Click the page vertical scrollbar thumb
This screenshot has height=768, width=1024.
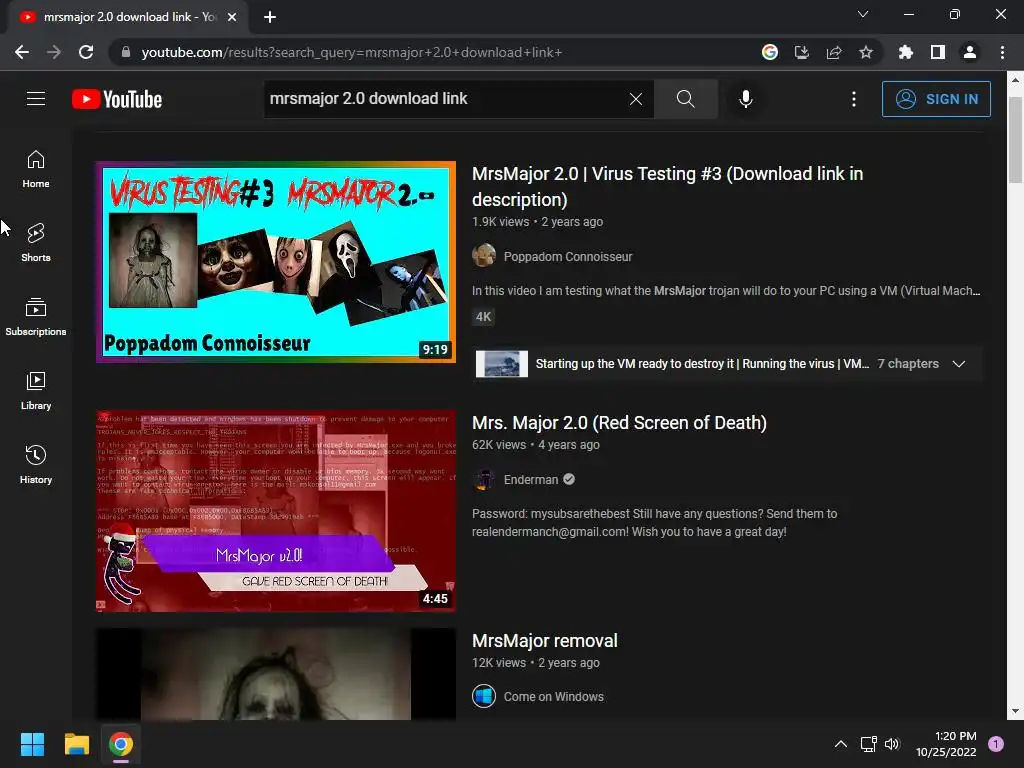[x=1015, y=140]
